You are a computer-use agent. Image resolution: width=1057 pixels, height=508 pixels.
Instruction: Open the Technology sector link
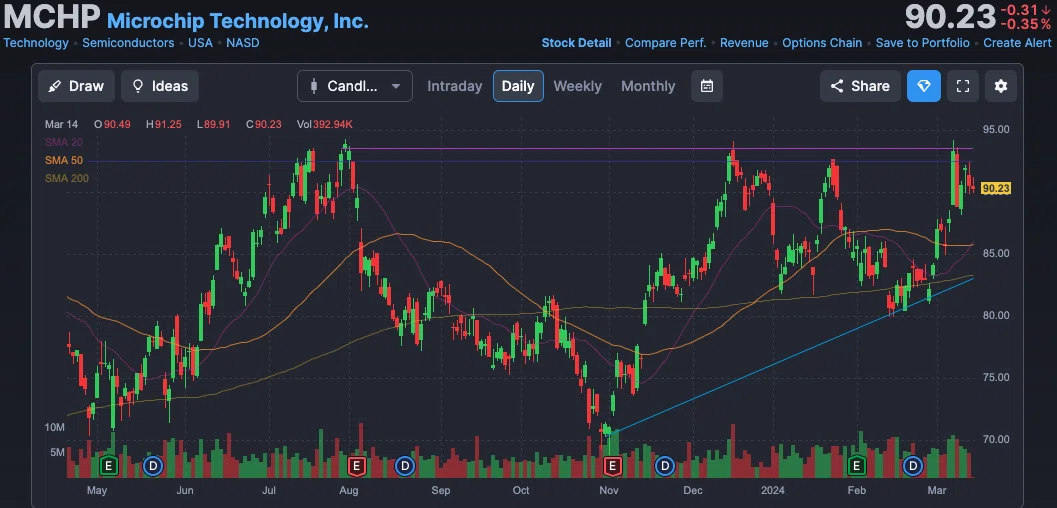[x=36, y=42]
